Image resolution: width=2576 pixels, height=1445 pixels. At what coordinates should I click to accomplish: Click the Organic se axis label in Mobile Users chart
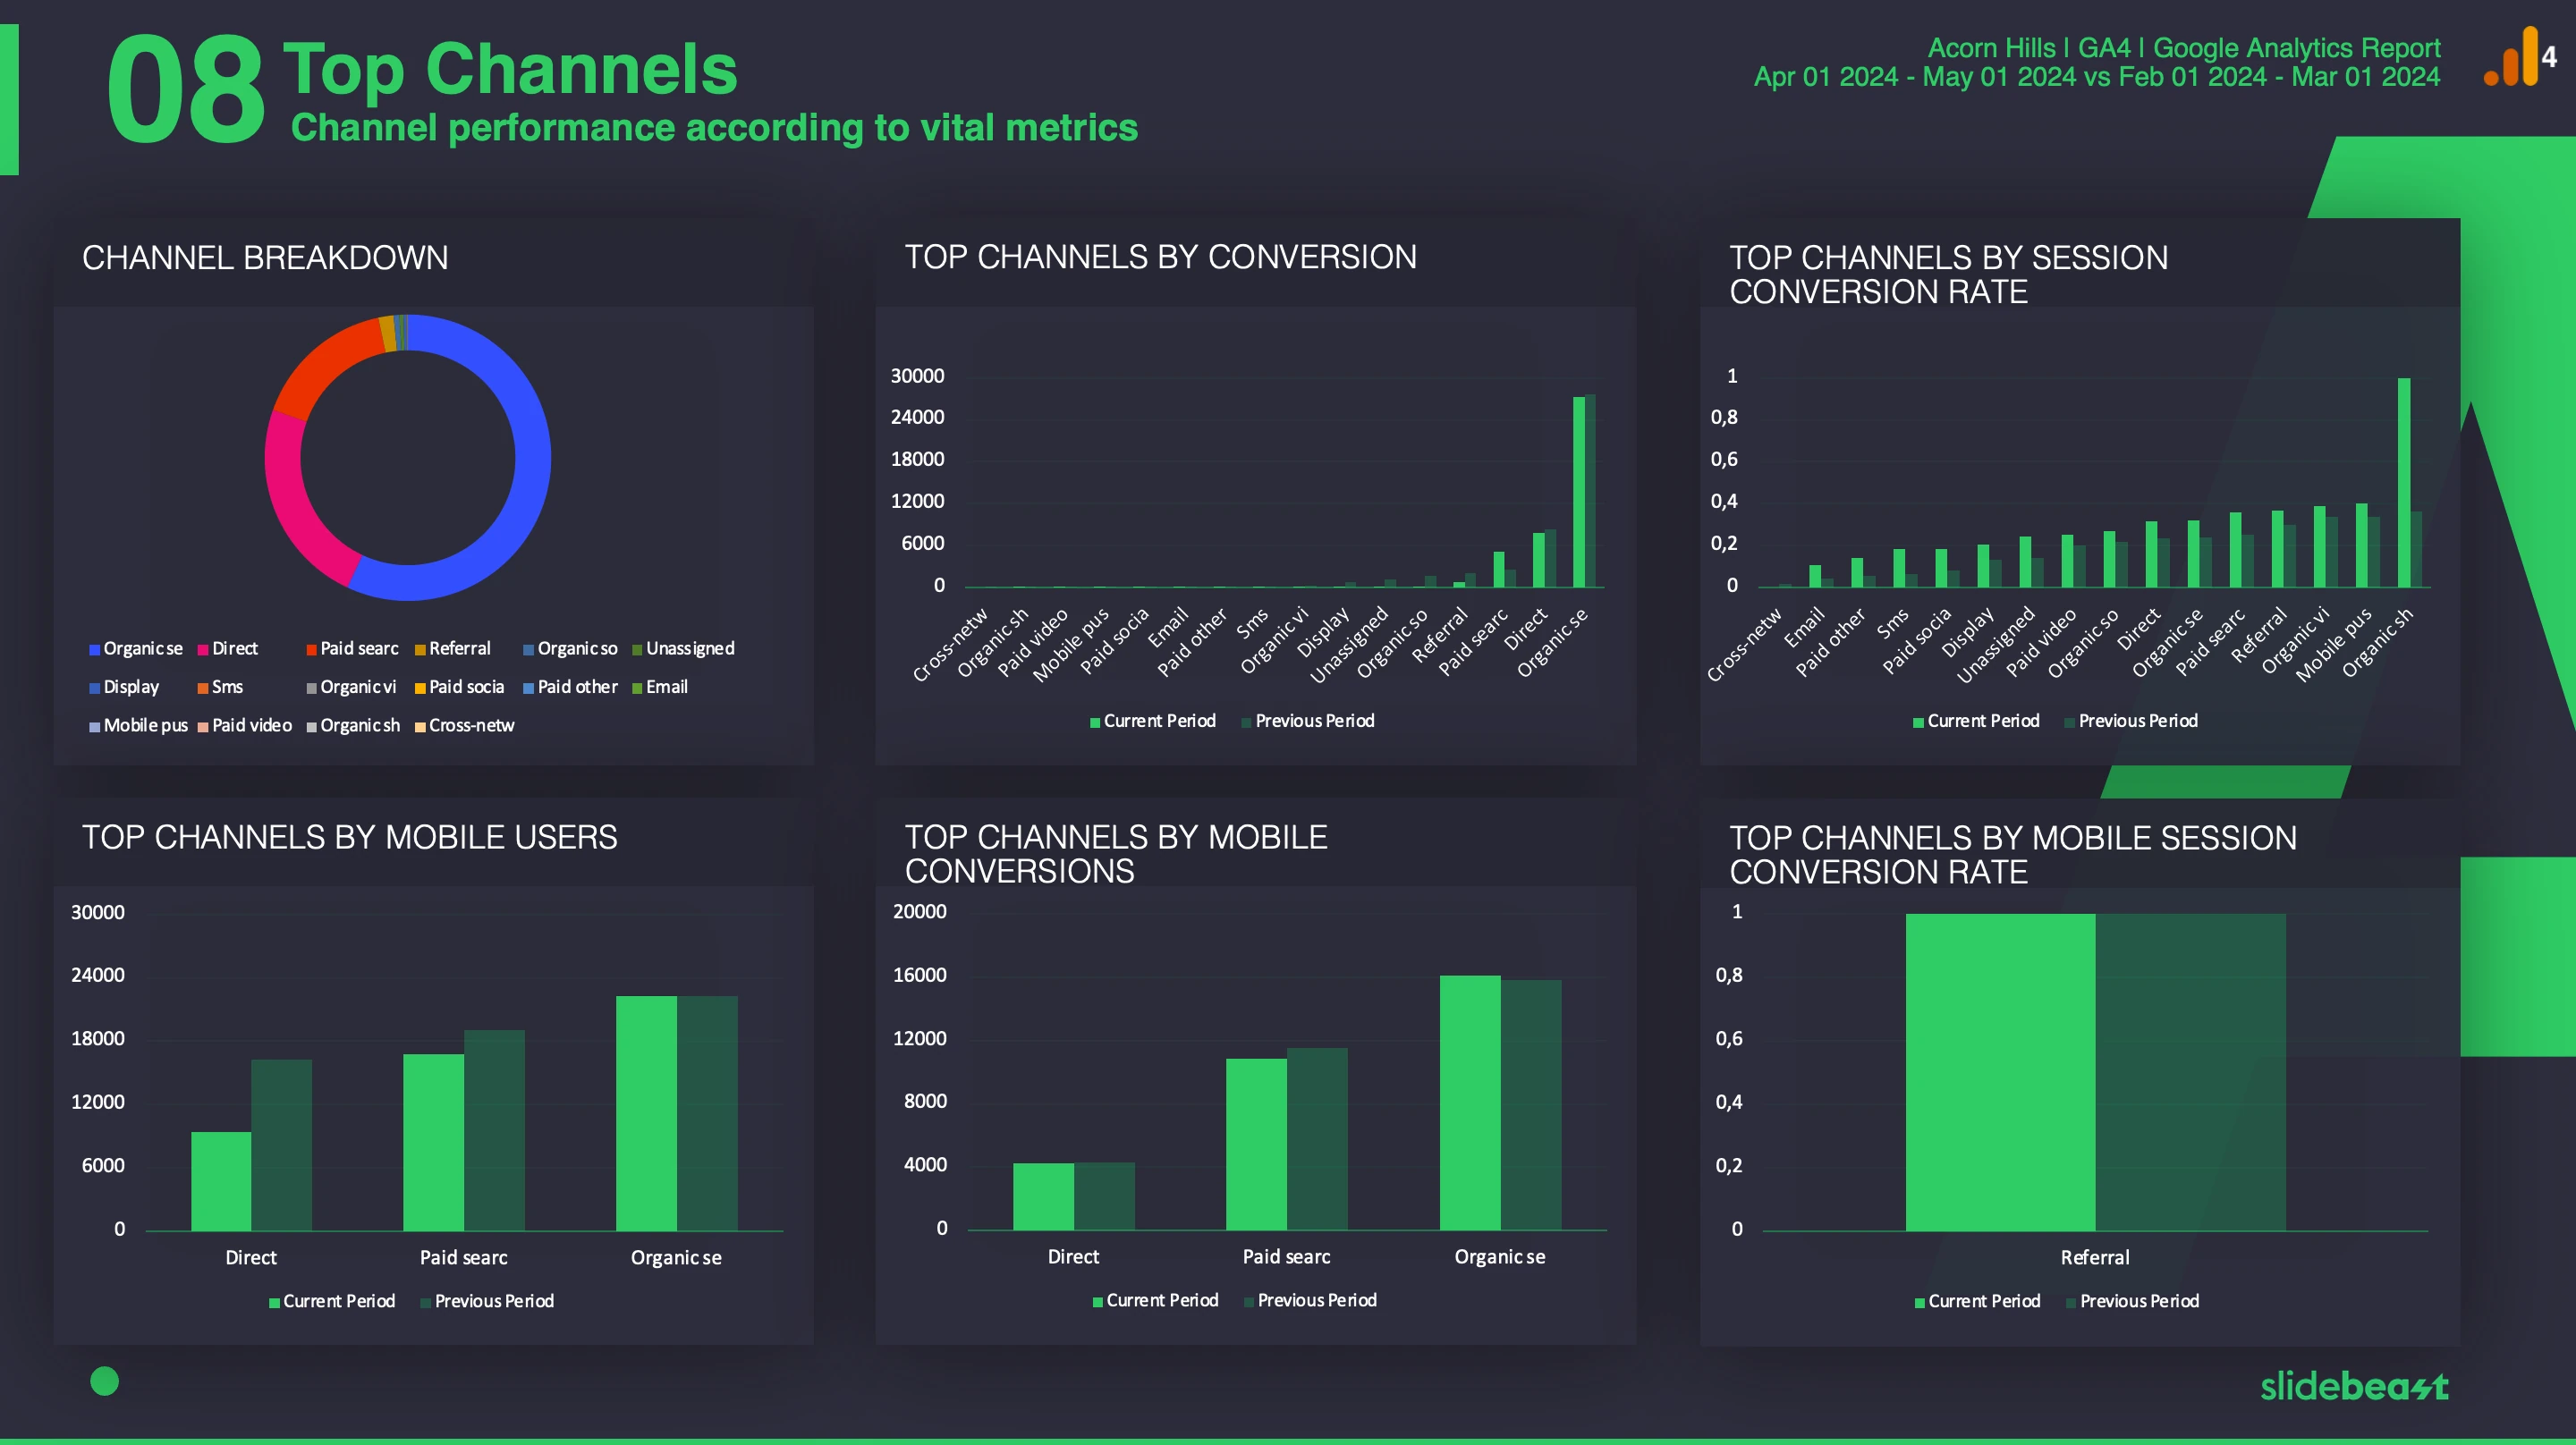(x=676, y=1258)
